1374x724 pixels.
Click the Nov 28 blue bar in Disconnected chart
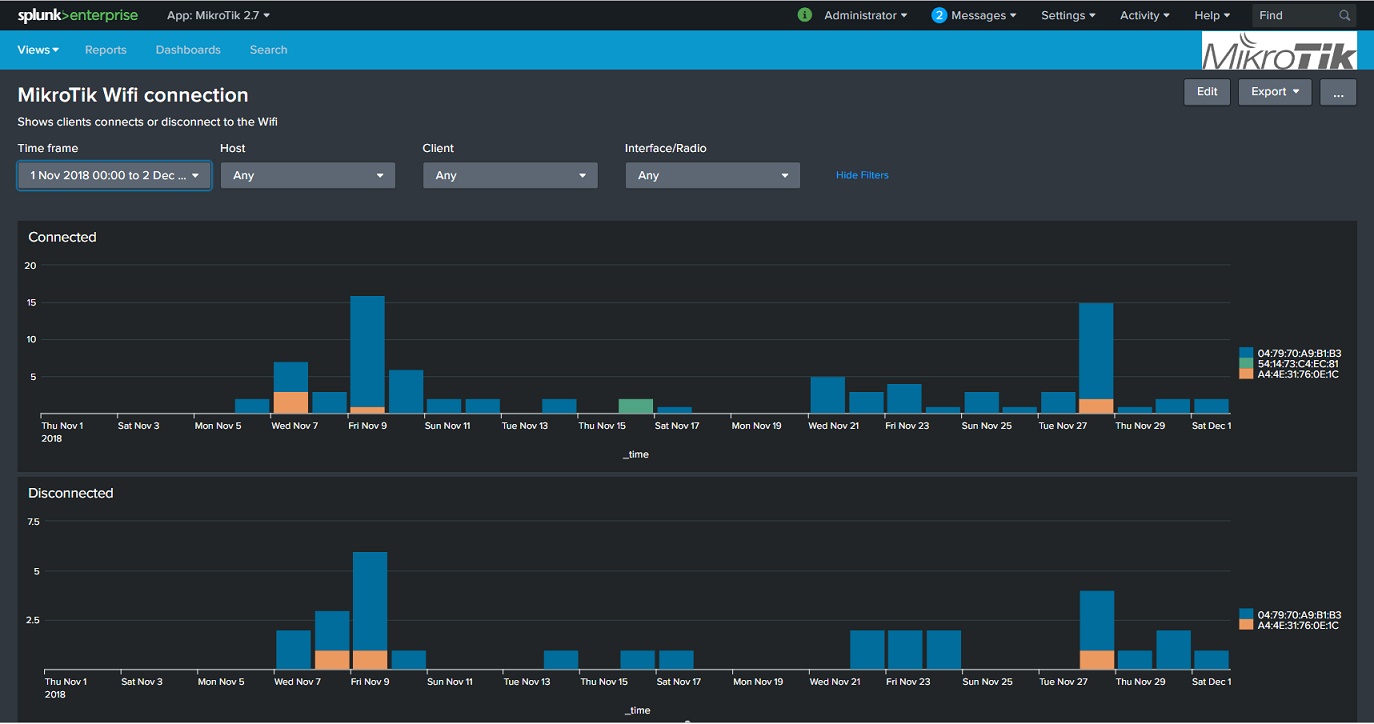click(x=1097, y=621)
